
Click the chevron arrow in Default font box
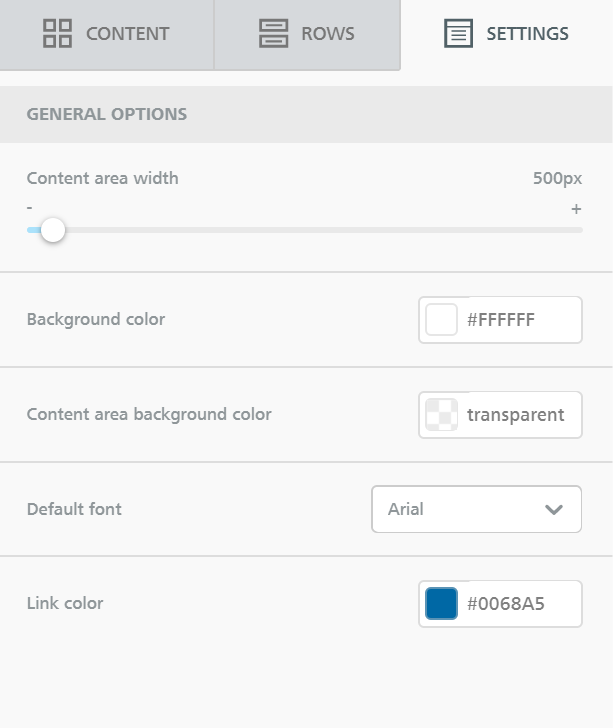pyautogui.click(x=554, y=509)
